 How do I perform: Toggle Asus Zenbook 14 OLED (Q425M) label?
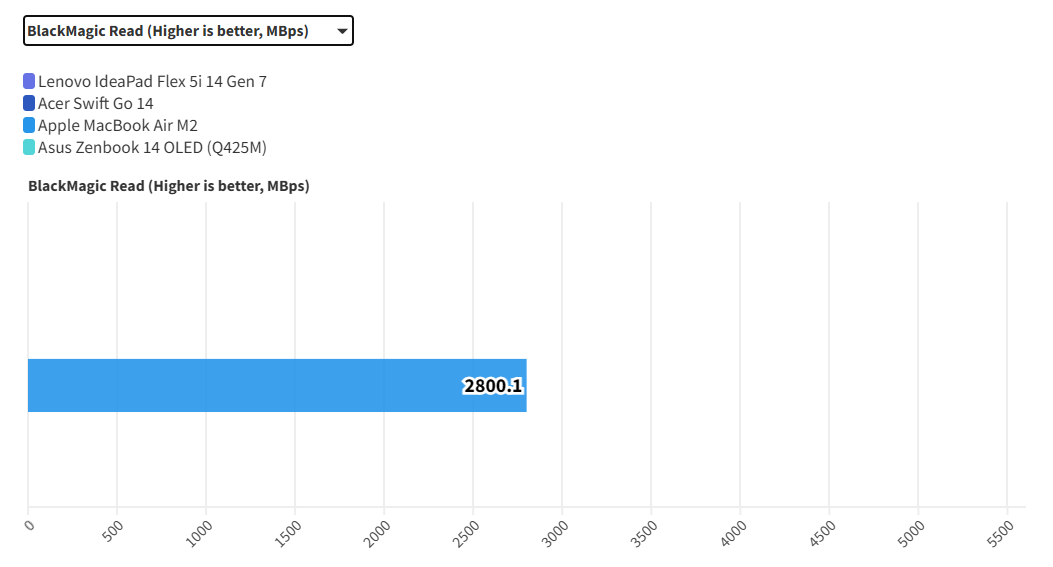[x=152, y=147]
